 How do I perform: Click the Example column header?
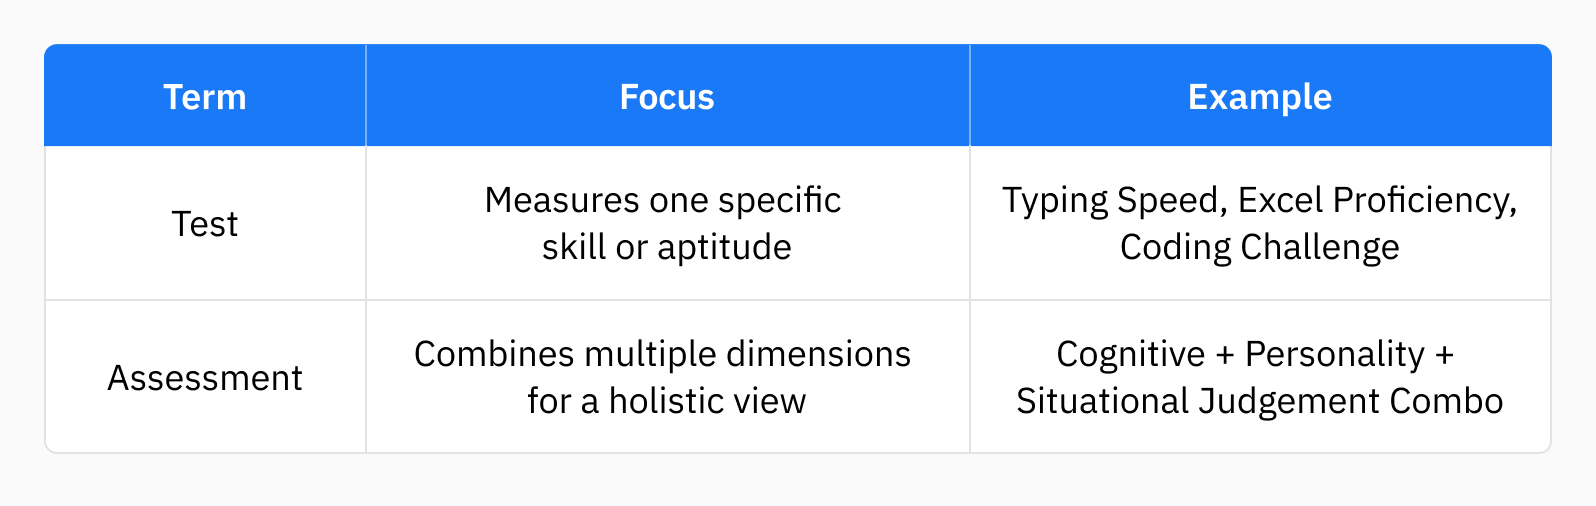(1259, 97)
